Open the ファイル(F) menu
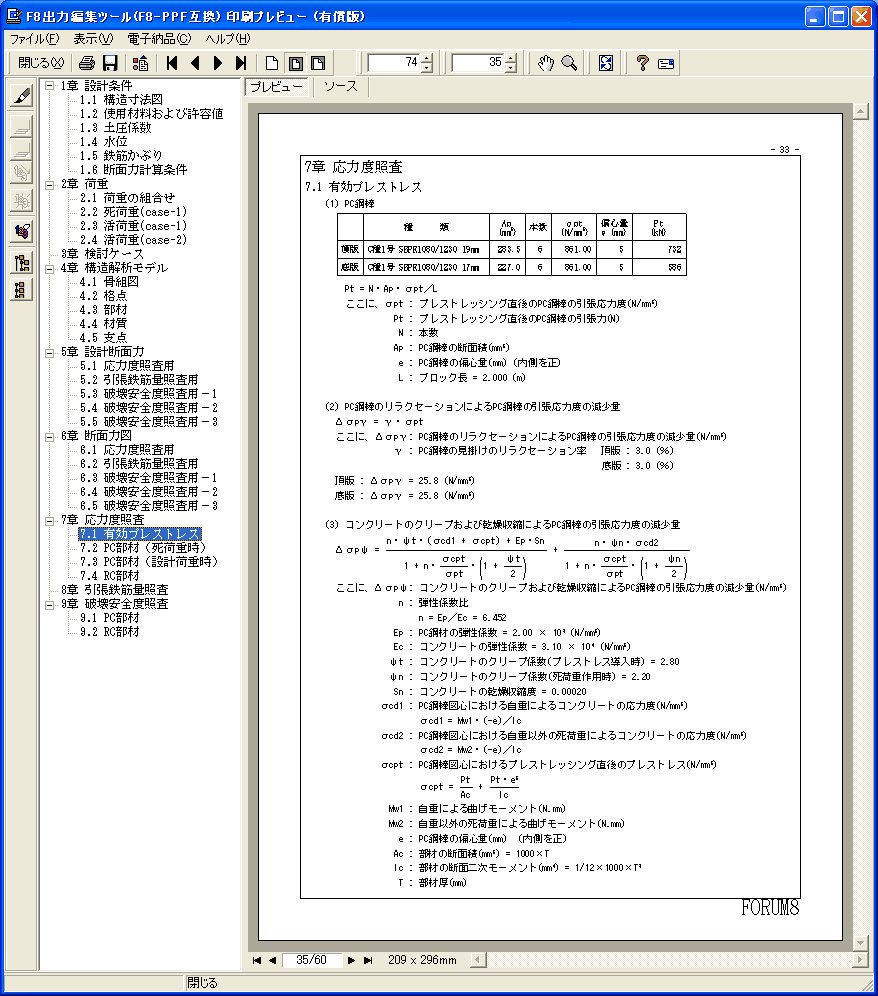The width and height of the screenshot is (878, 996). coord(34,39)
